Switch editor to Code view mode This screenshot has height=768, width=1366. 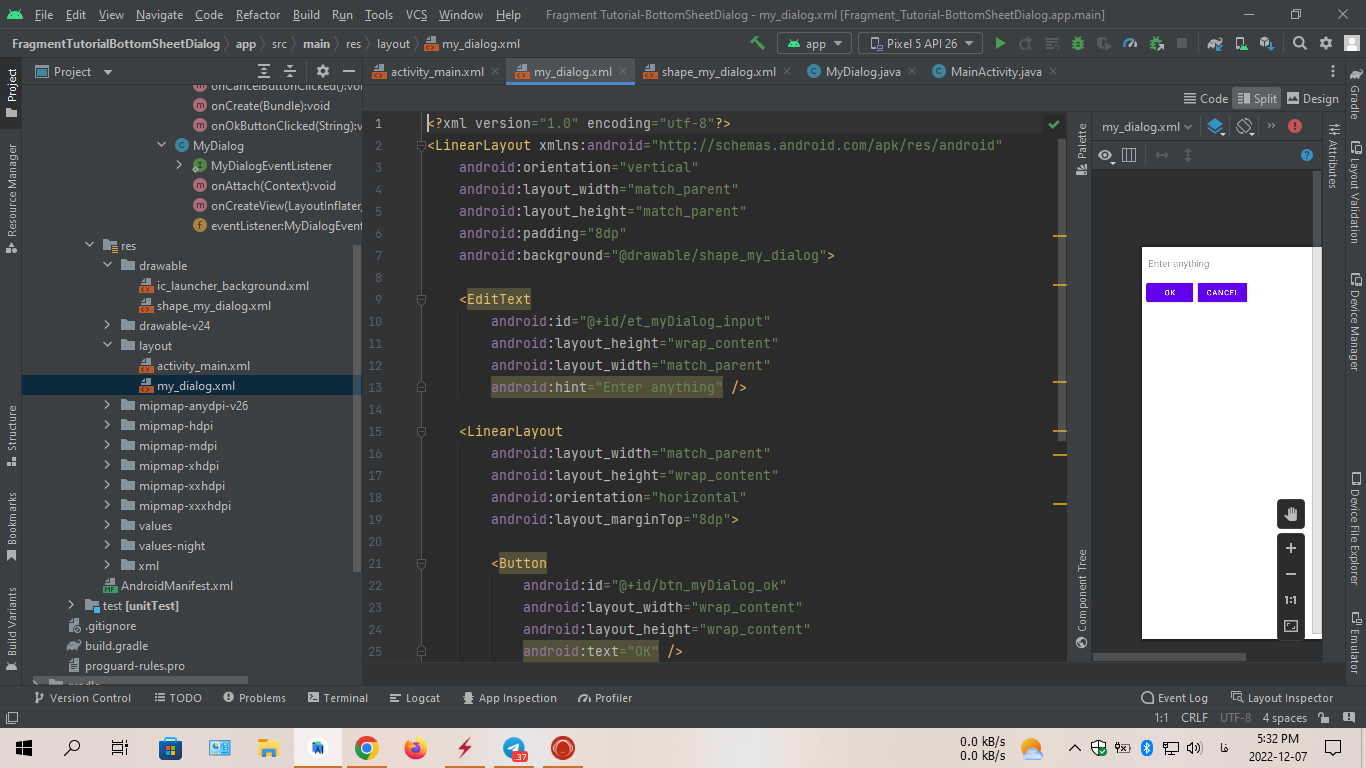click(x=1205, y=98)
